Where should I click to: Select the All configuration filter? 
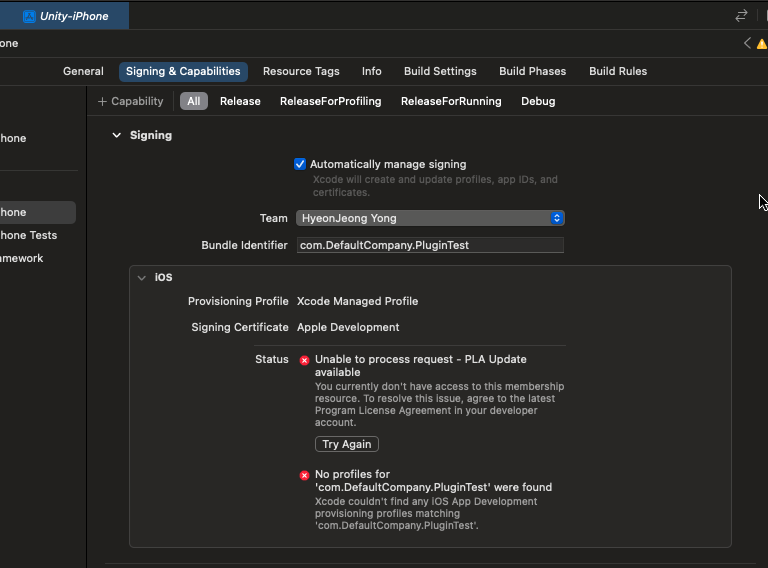click(x=194, y=101)
